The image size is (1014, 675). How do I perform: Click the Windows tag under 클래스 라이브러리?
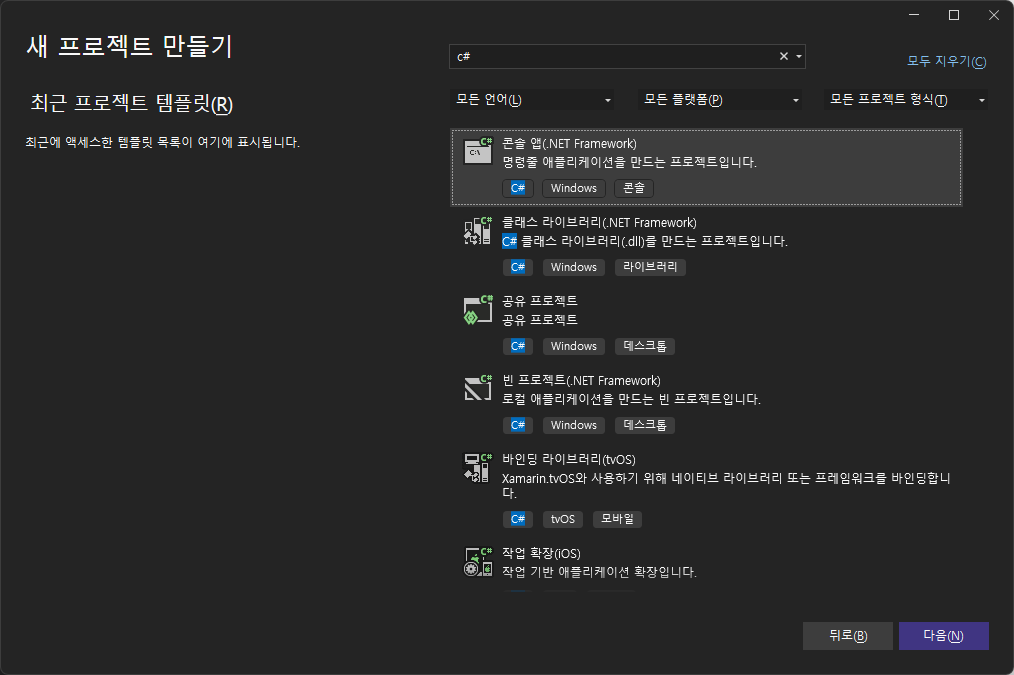pyautogui.click(x=574, y=267)
